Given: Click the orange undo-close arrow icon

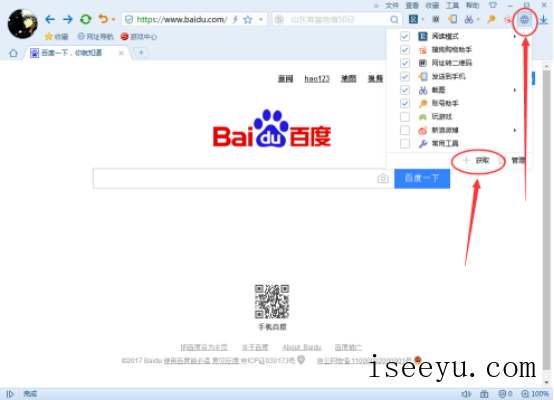Looking at the screenshot, I should [x=103, y=19].
